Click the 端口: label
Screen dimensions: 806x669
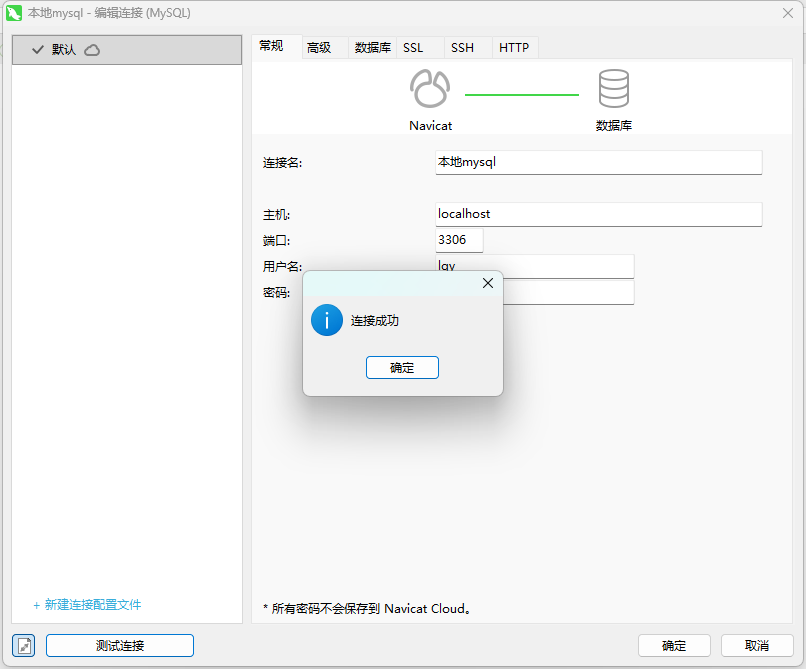coord(277,241)
